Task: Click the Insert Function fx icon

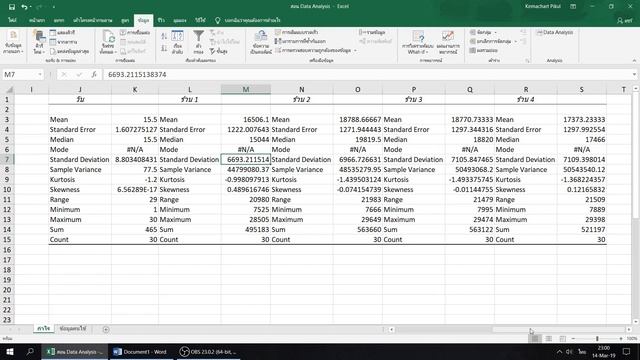Action: (x=94, y=74)
